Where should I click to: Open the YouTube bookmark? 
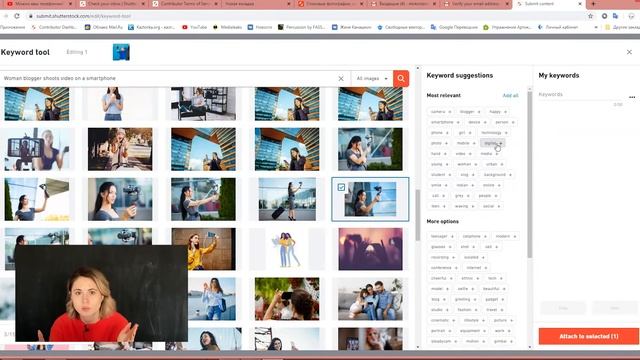[x=194, y=27]
